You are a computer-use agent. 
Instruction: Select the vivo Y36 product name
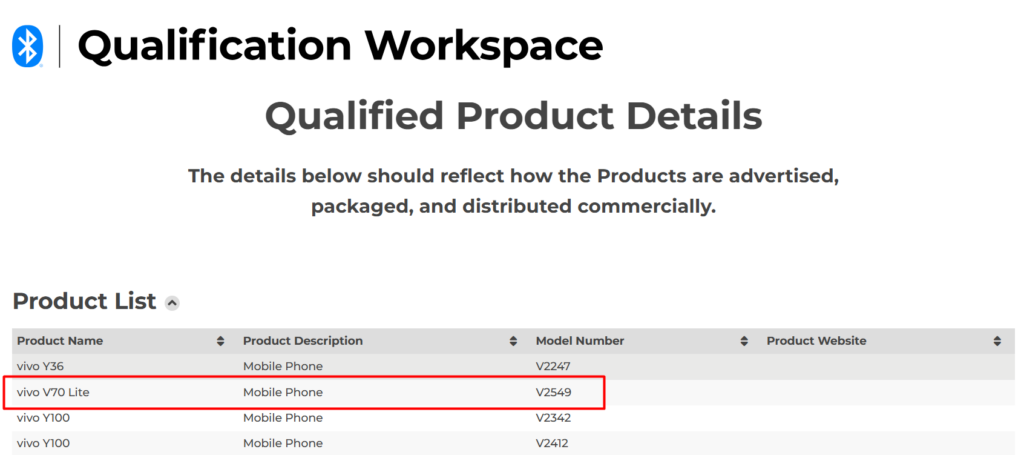pyautogui.click(x=44, y=367)
